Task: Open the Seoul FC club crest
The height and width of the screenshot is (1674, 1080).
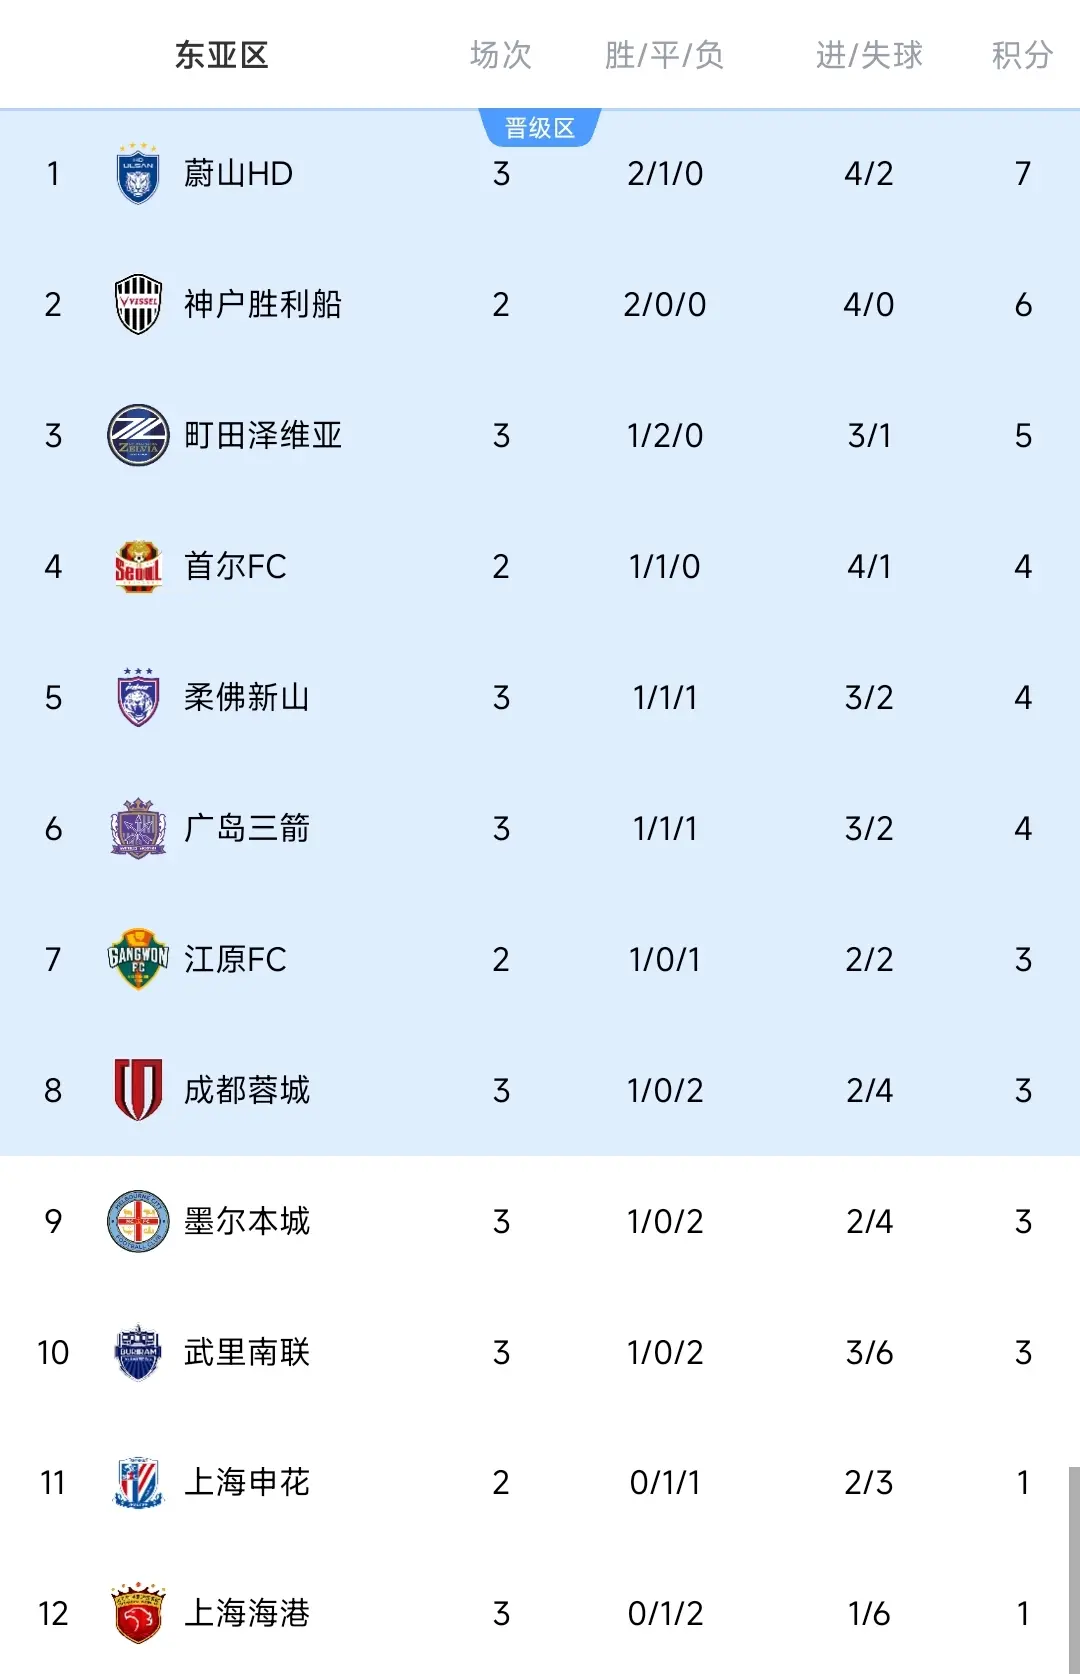Action: pyautogui.click(x=138, y=567)
